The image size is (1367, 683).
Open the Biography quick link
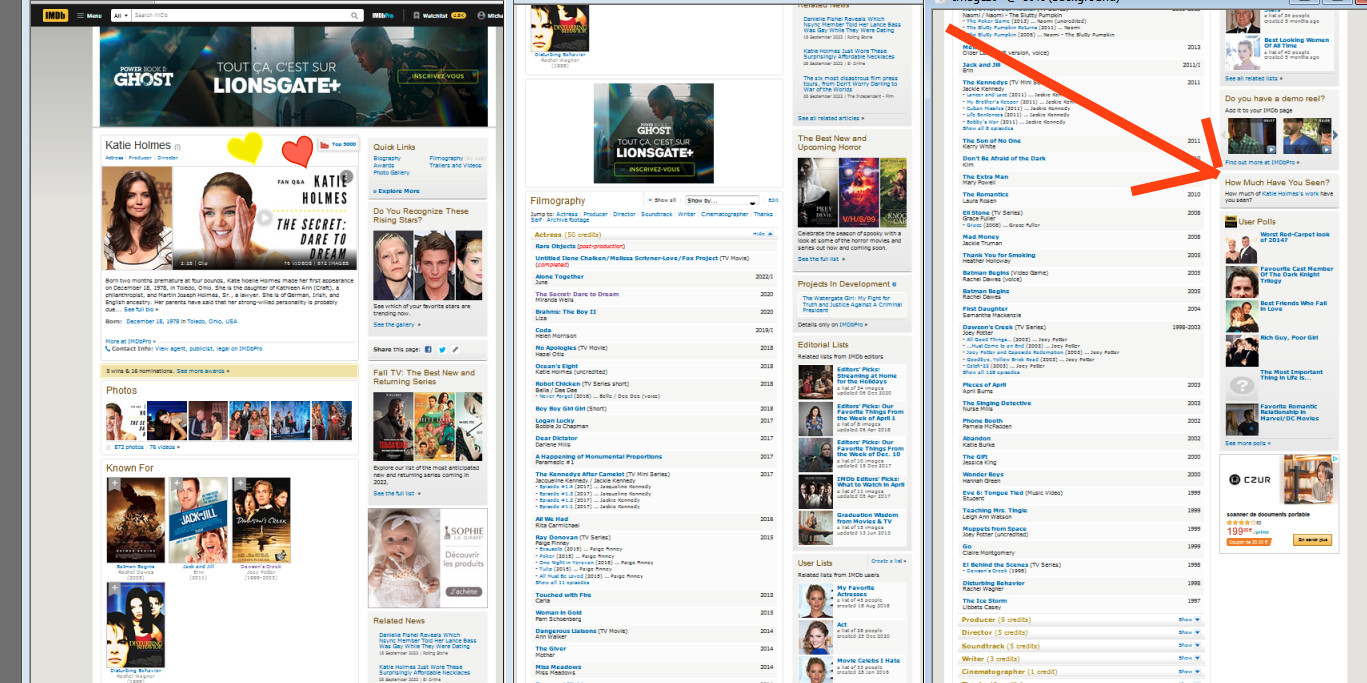click(387, 158)
